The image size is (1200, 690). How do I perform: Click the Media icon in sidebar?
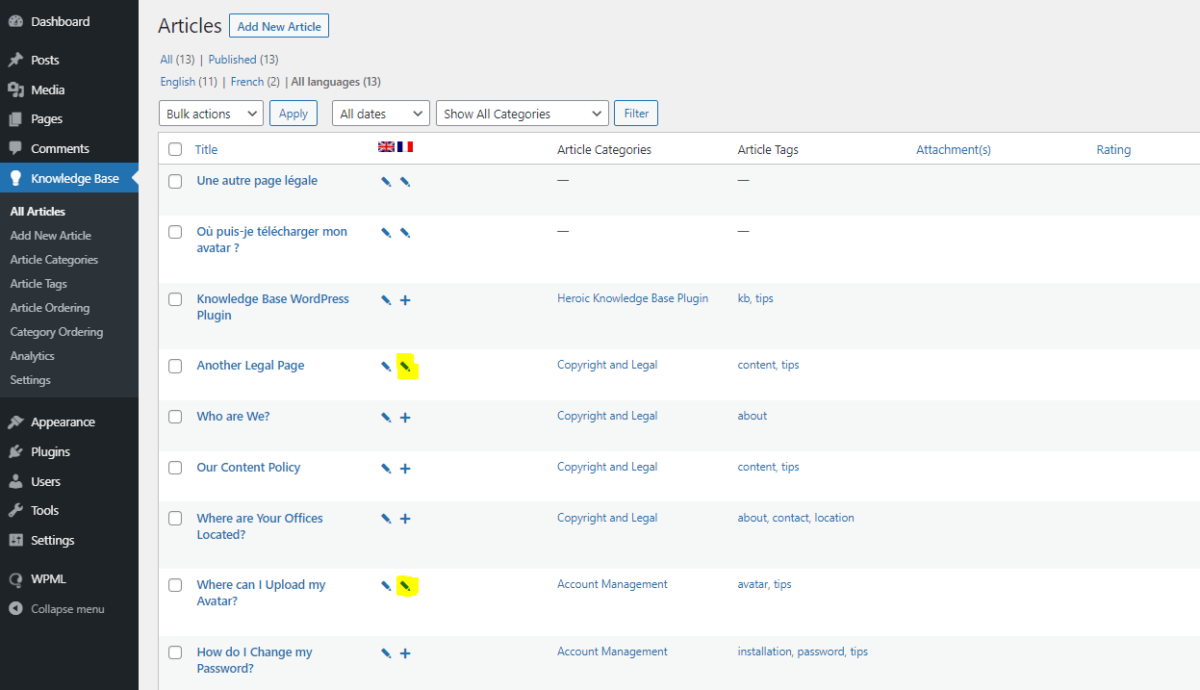15,90
